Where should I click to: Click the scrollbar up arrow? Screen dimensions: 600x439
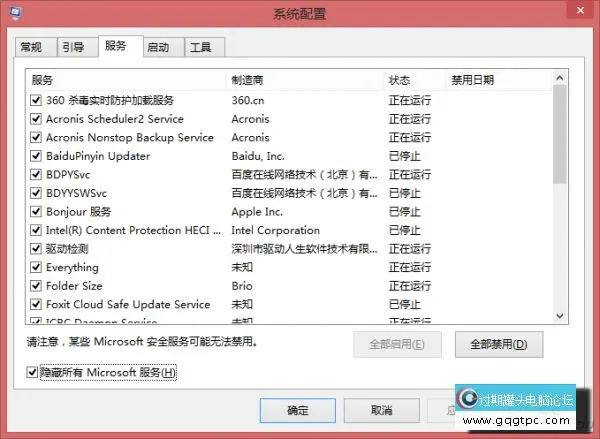[x=559, y=78]
